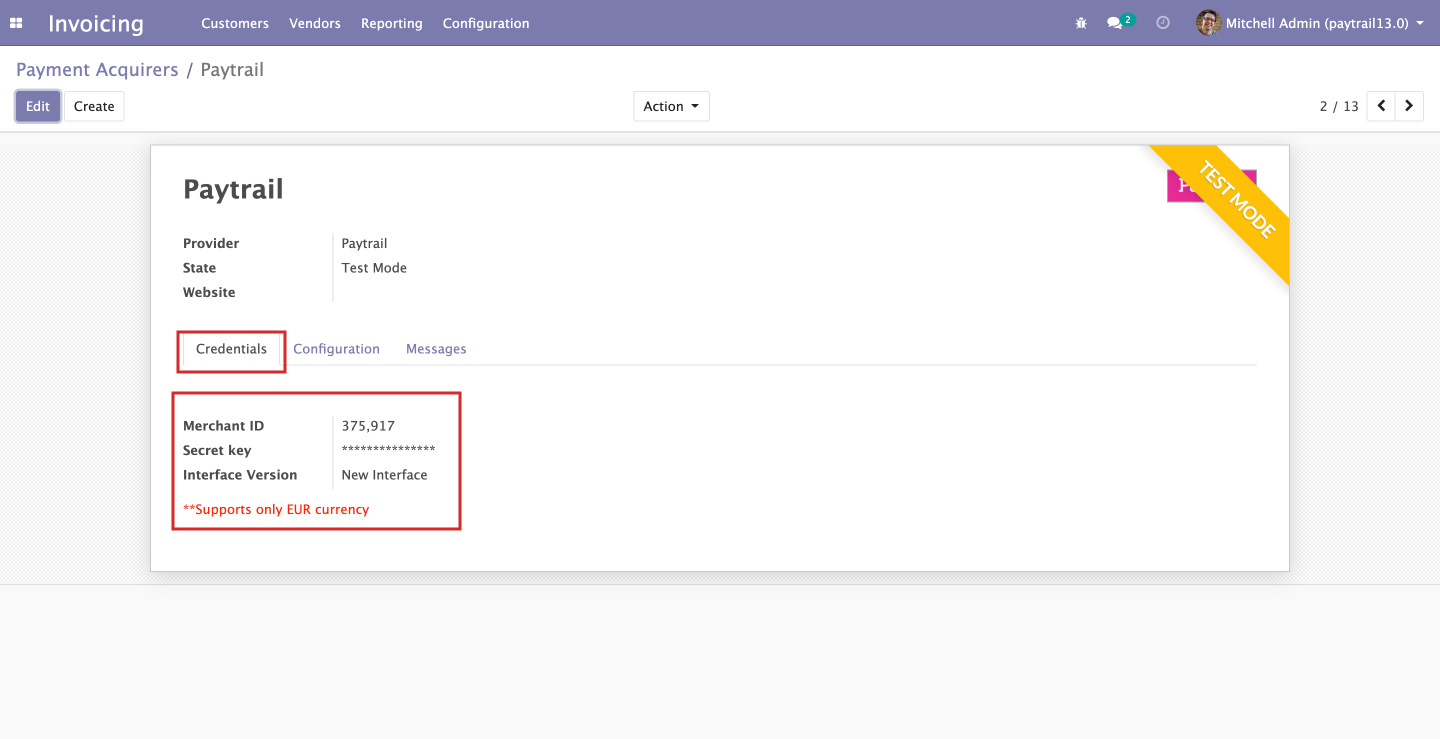Click the Secret key label

pyautogui.click(x=217, y=450)
